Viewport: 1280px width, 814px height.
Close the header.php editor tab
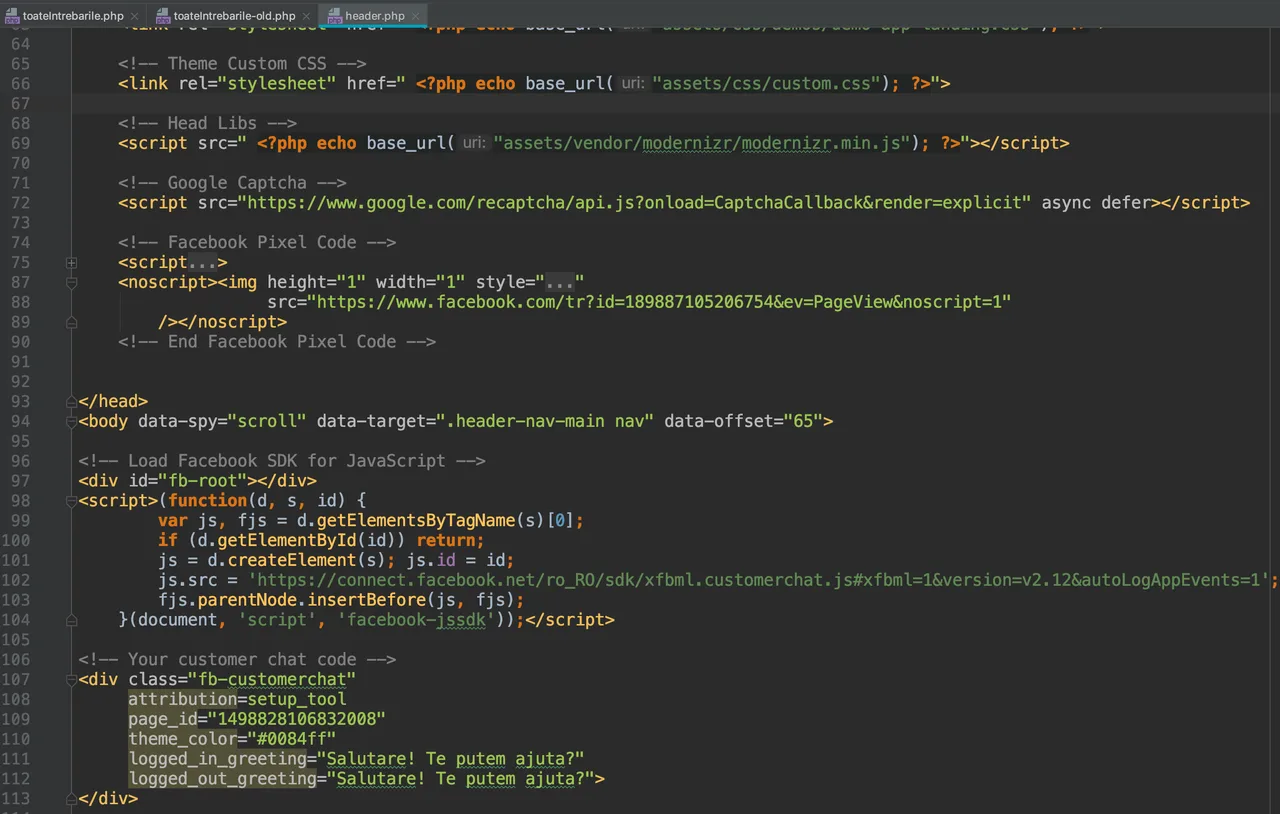click(x=416, y=16)
